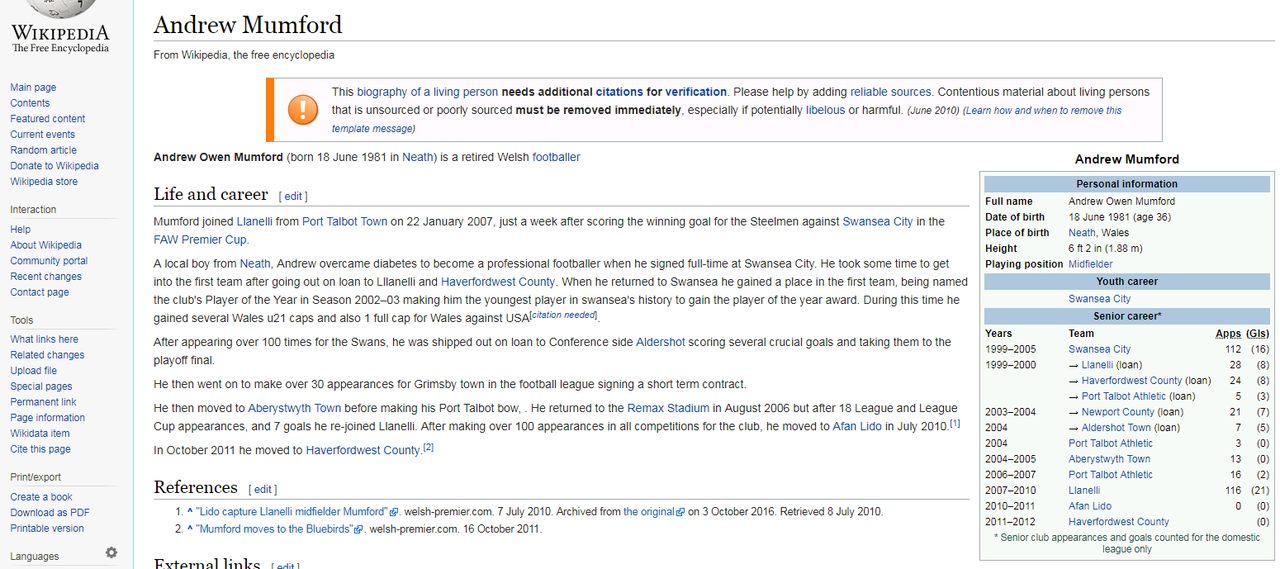Edit the References section
Screen dimensions: 1280x569
point(264,489)
